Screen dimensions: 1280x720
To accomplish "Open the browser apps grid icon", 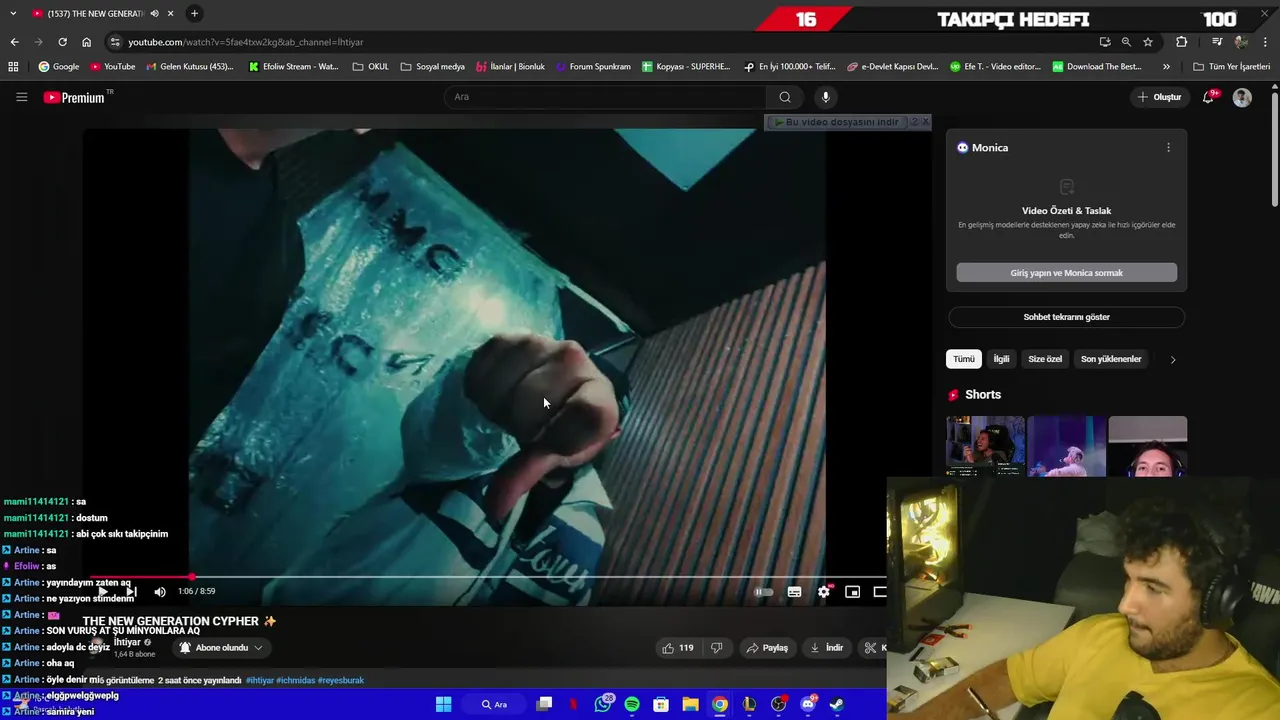I will (x=13, y=67).
